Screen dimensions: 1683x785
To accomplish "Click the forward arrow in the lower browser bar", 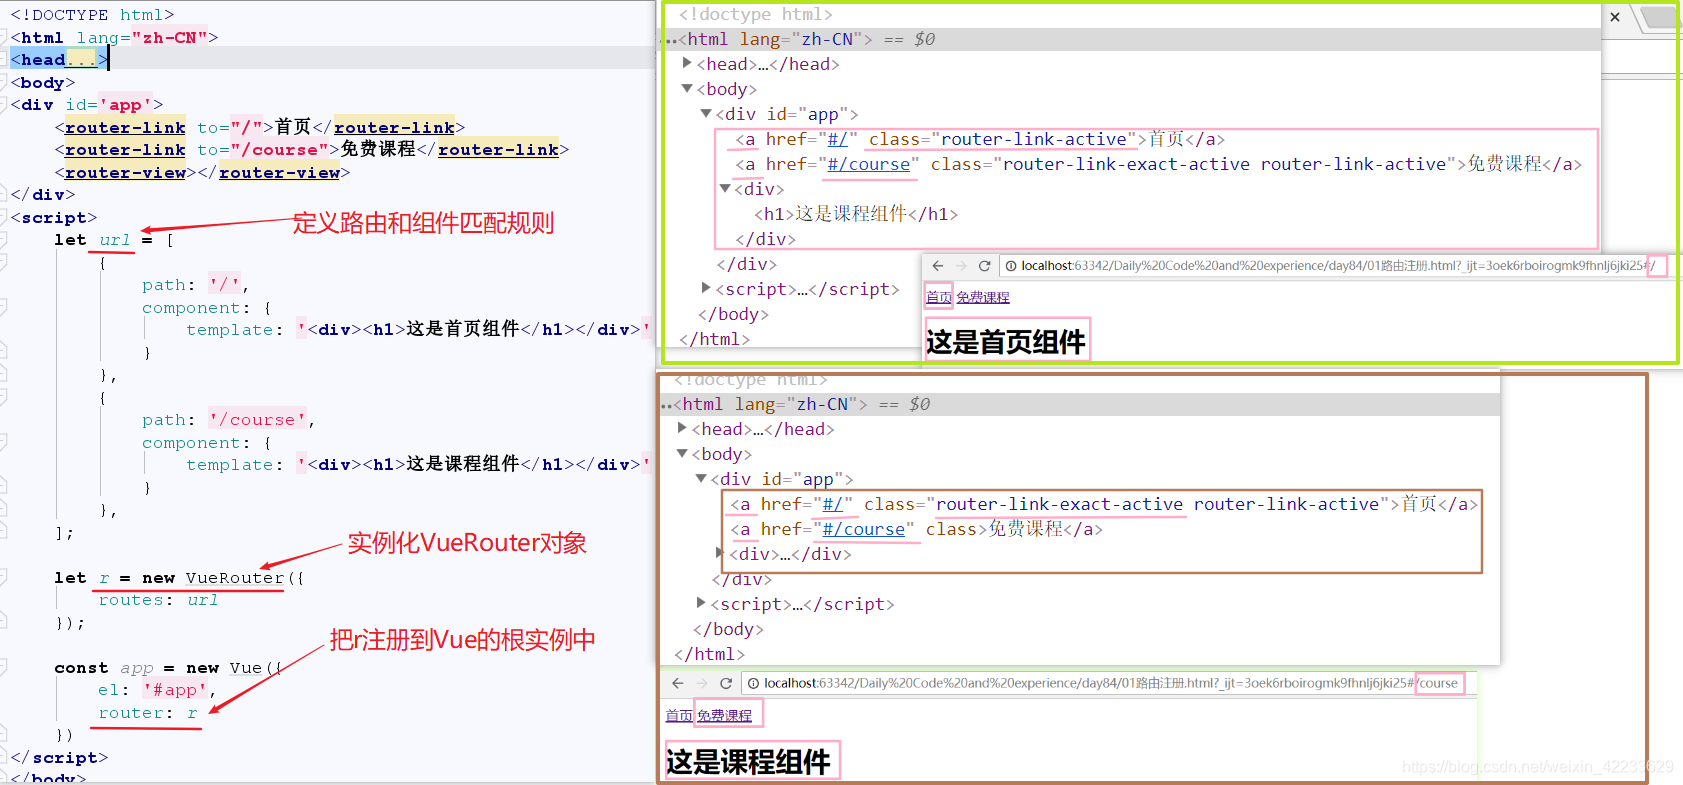I will point(701,683).
